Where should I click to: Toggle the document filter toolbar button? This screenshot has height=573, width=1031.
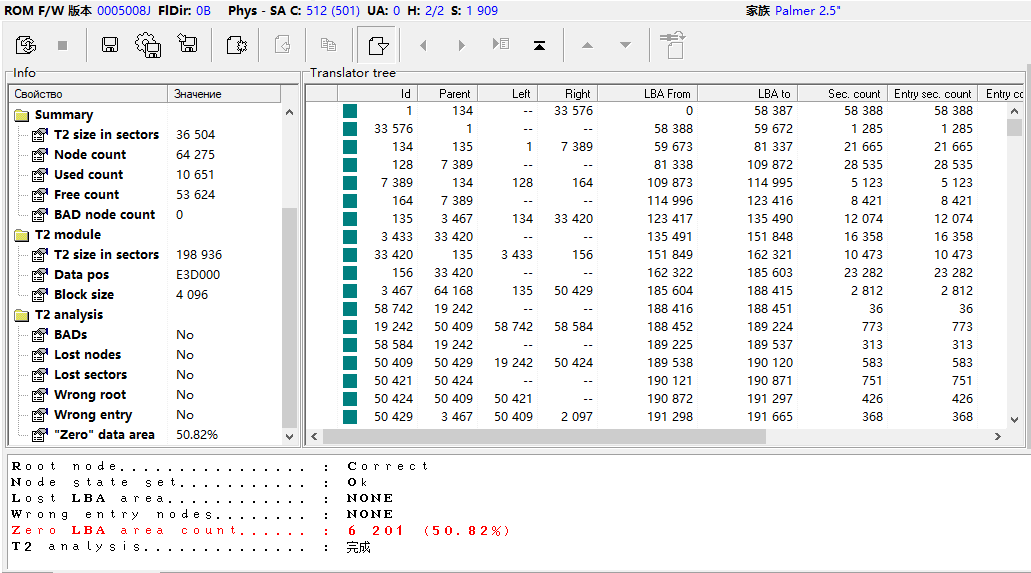(x=377, y=45)
